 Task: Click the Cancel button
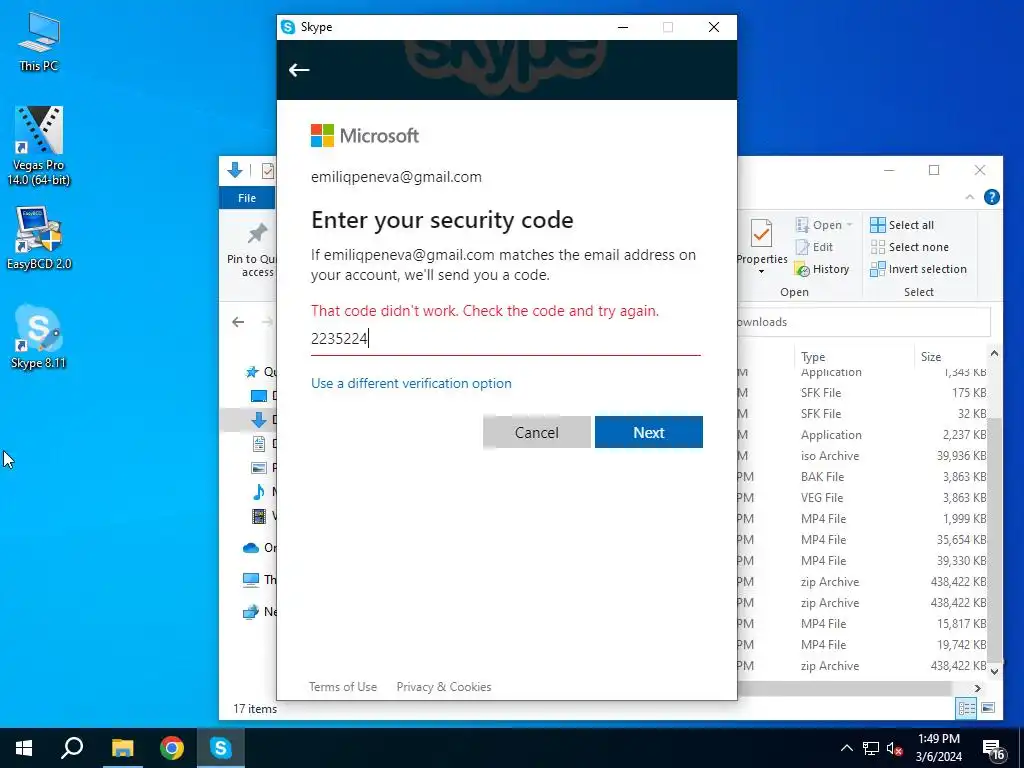tap(537, 432)
